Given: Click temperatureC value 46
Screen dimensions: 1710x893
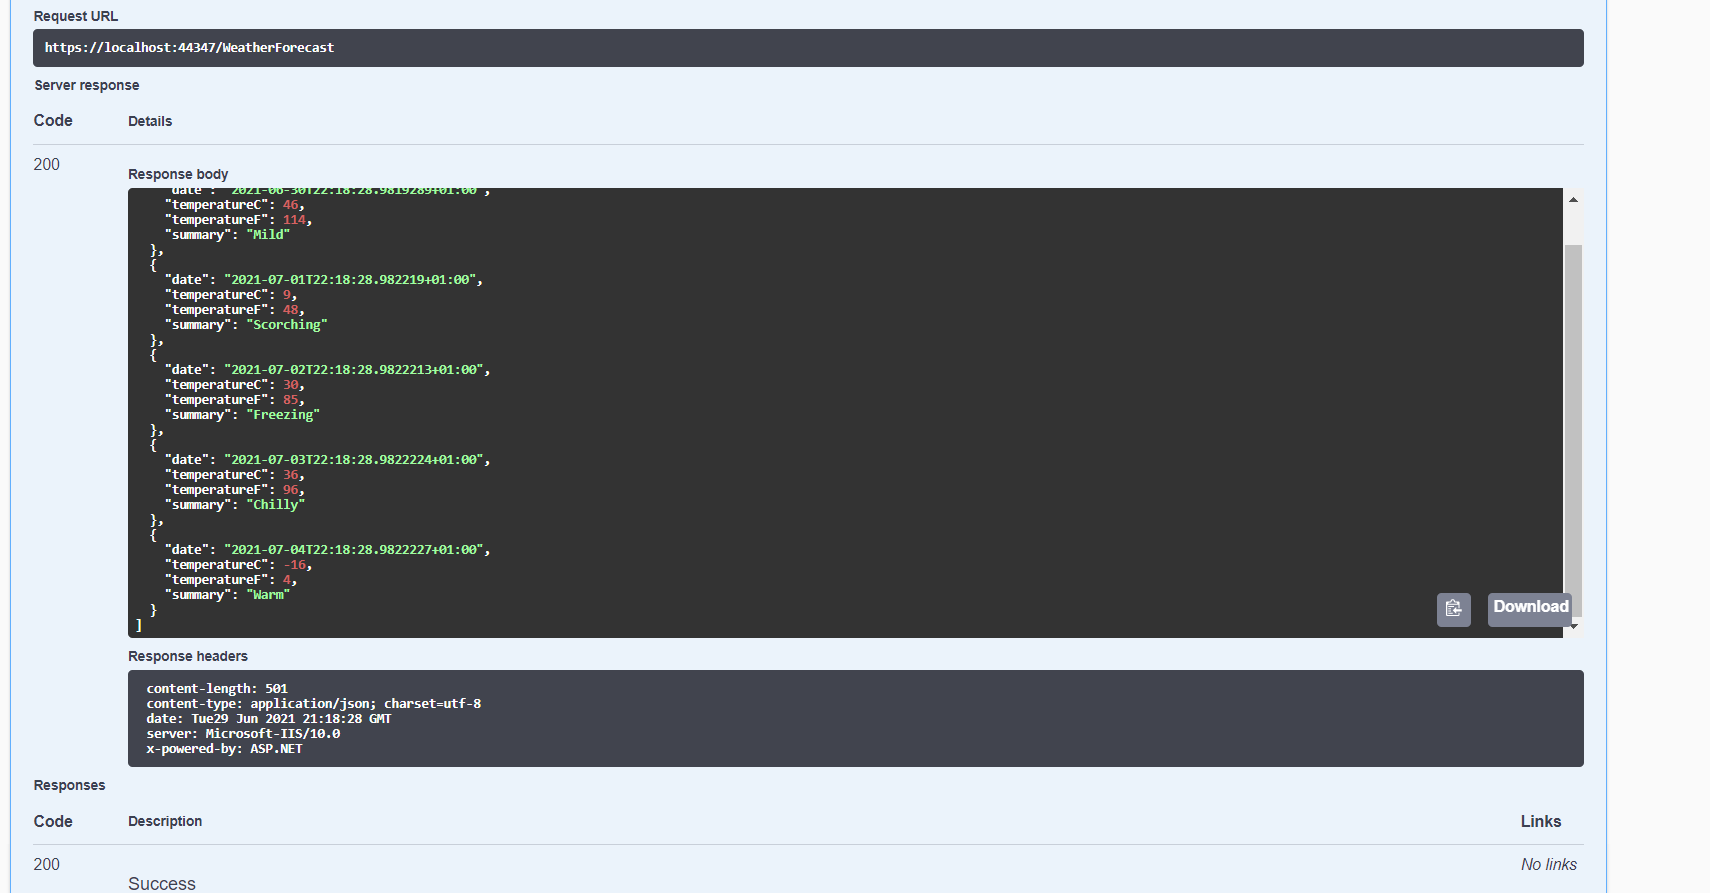Looking at the screenshot, I should click(290, 205).
